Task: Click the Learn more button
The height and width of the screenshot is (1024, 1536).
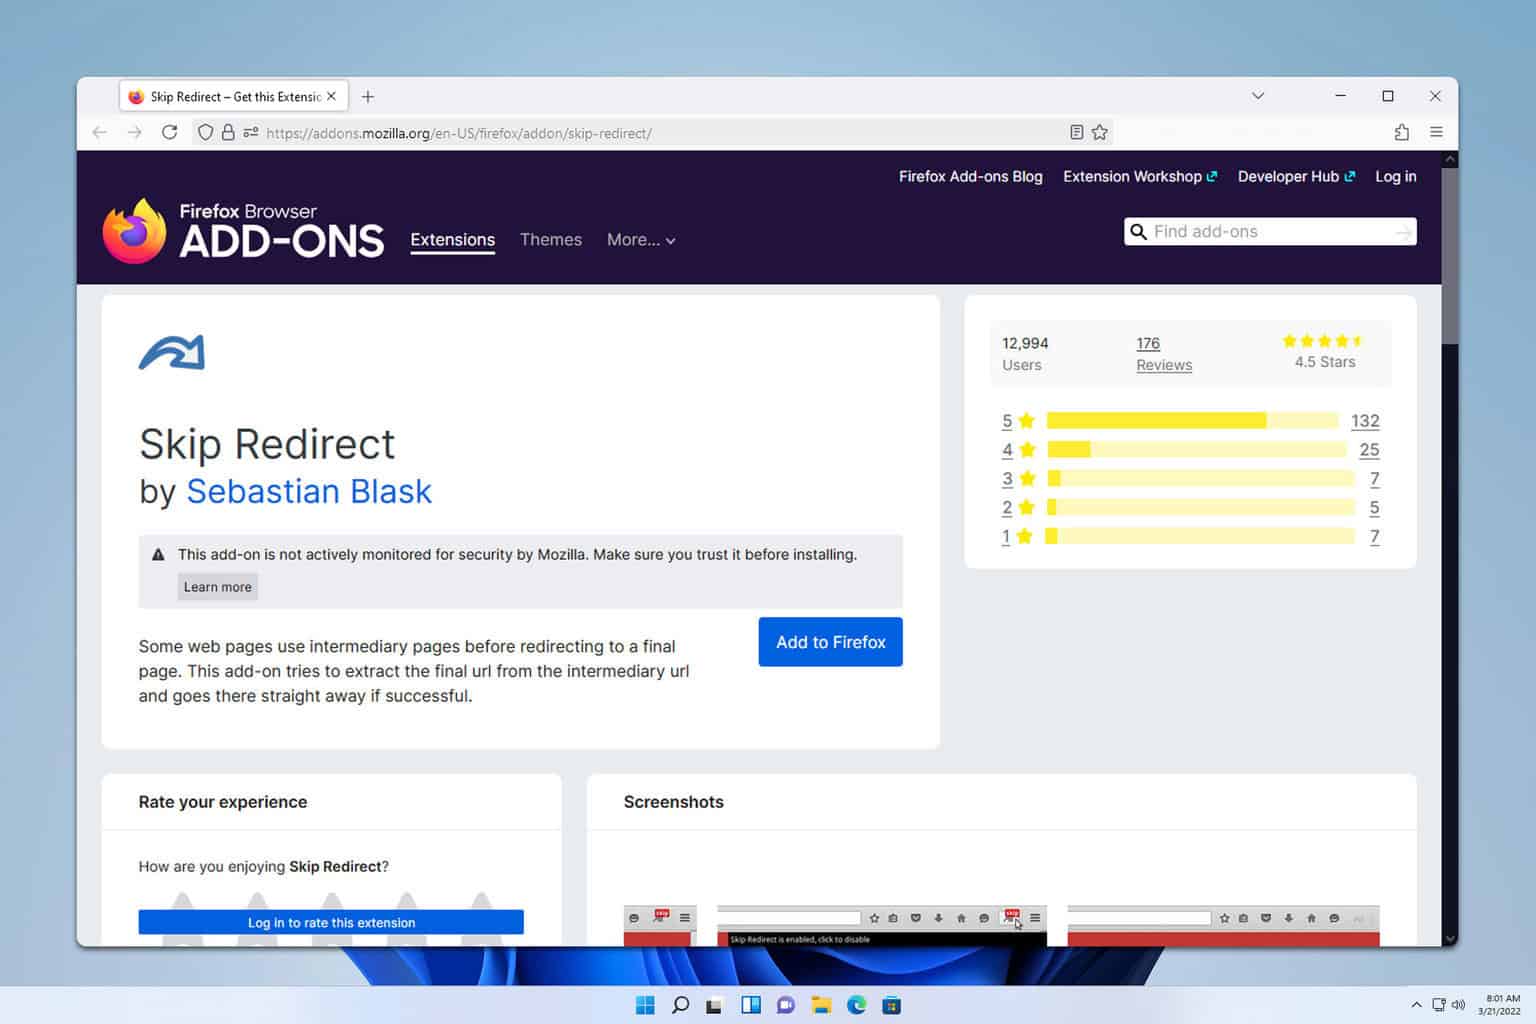Action: (x=217, y=587)
